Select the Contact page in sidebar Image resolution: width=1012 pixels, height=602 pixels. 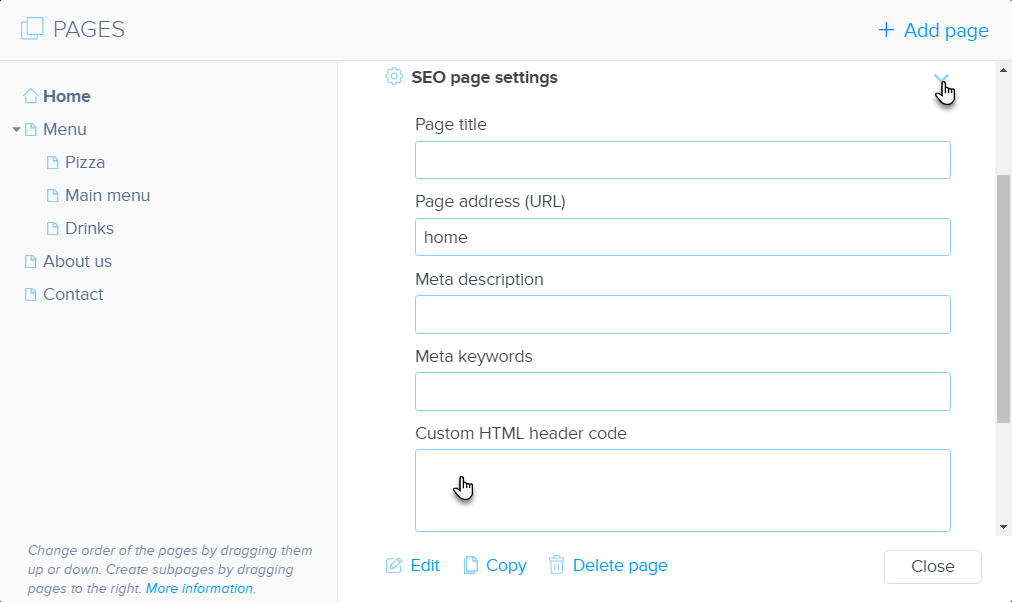[73, 294]
